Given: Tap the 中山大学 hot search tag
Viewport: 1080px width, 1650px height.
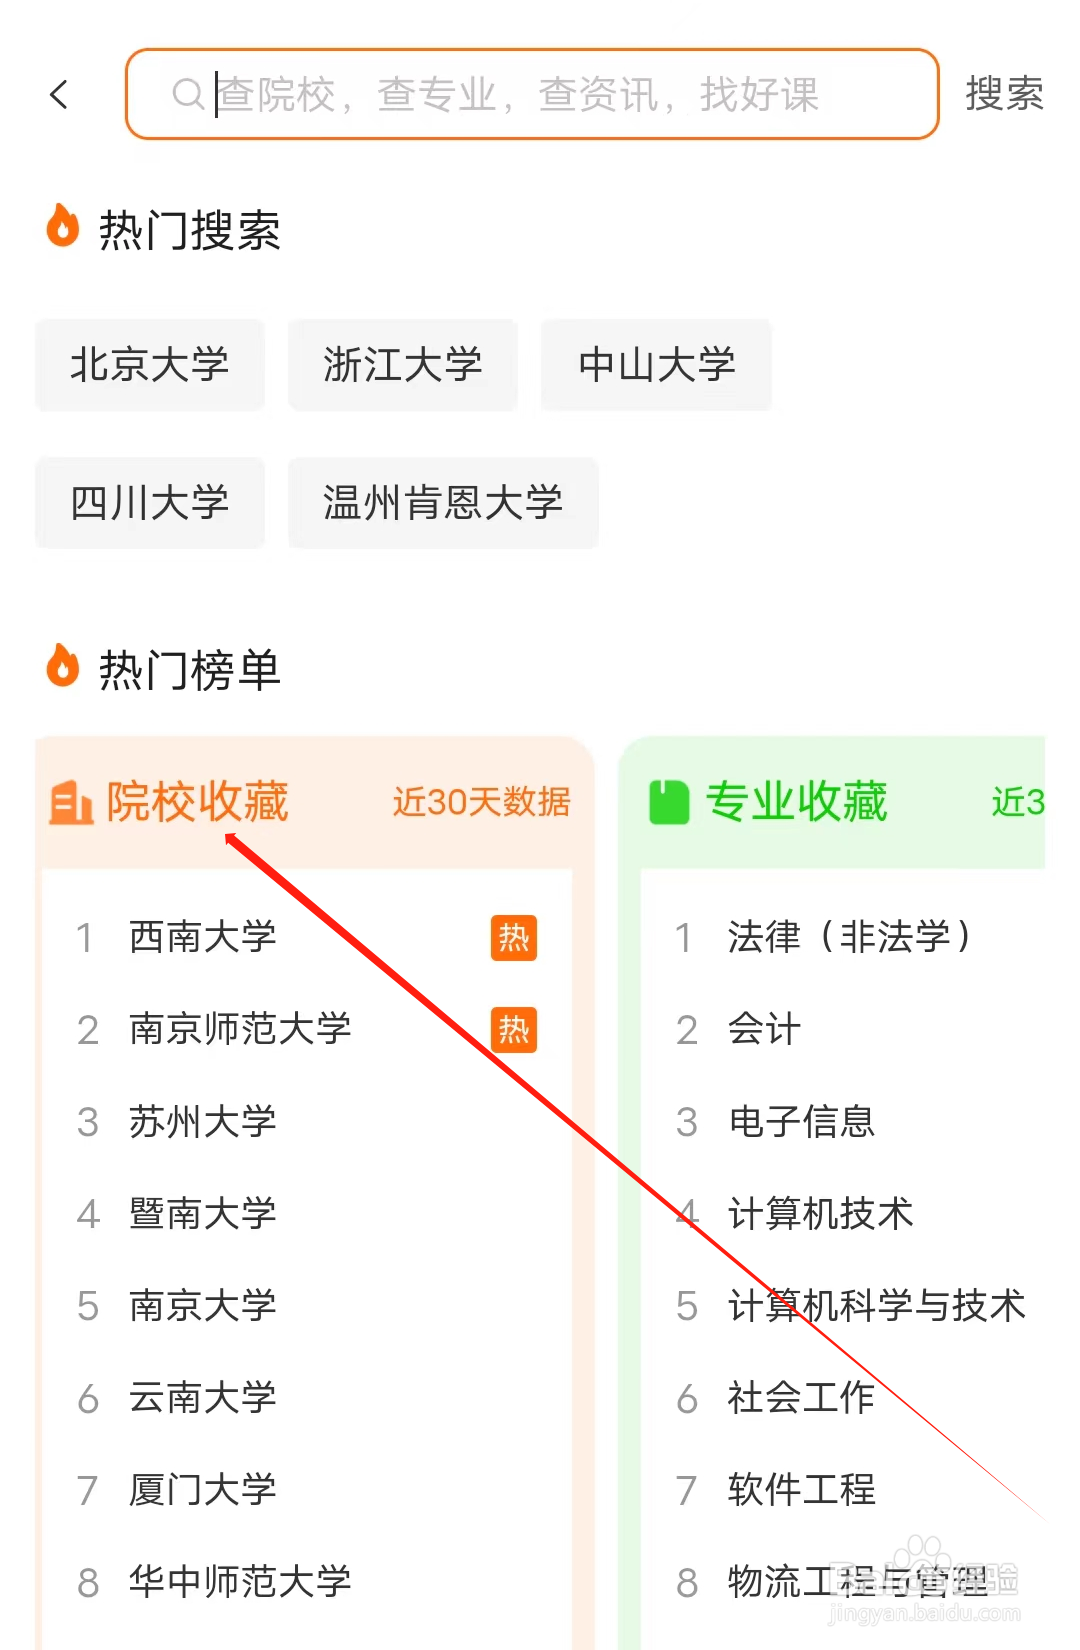Looking at the screenshot, I should 656,365.
